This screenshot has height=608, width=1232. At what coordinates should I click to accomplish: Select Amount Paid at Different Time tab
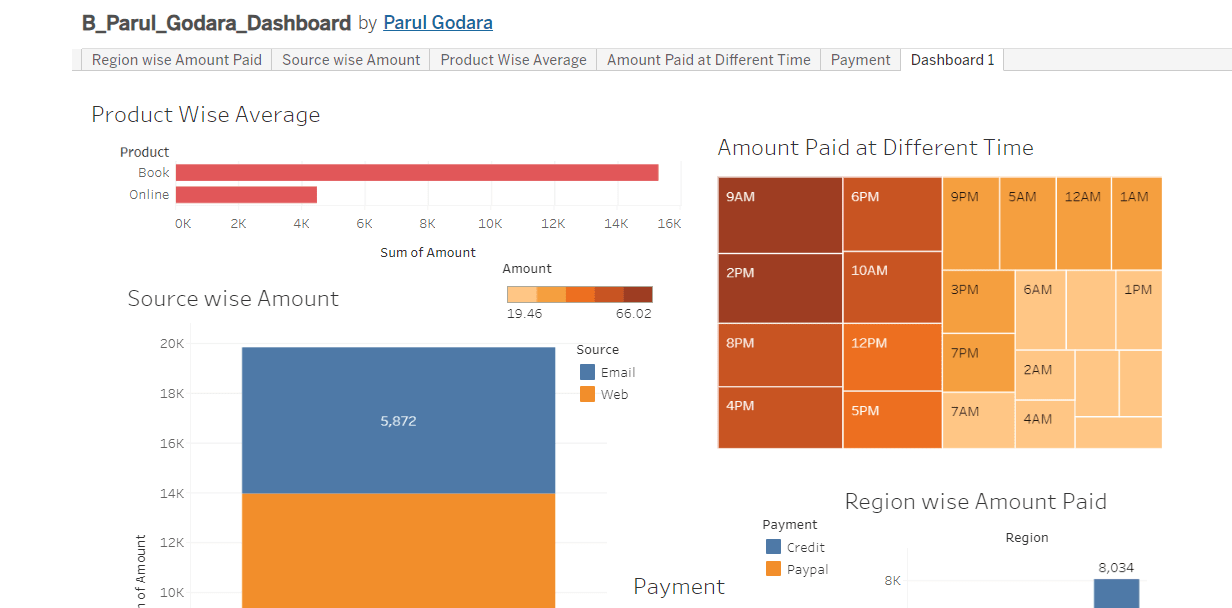[x=708, y=60]
